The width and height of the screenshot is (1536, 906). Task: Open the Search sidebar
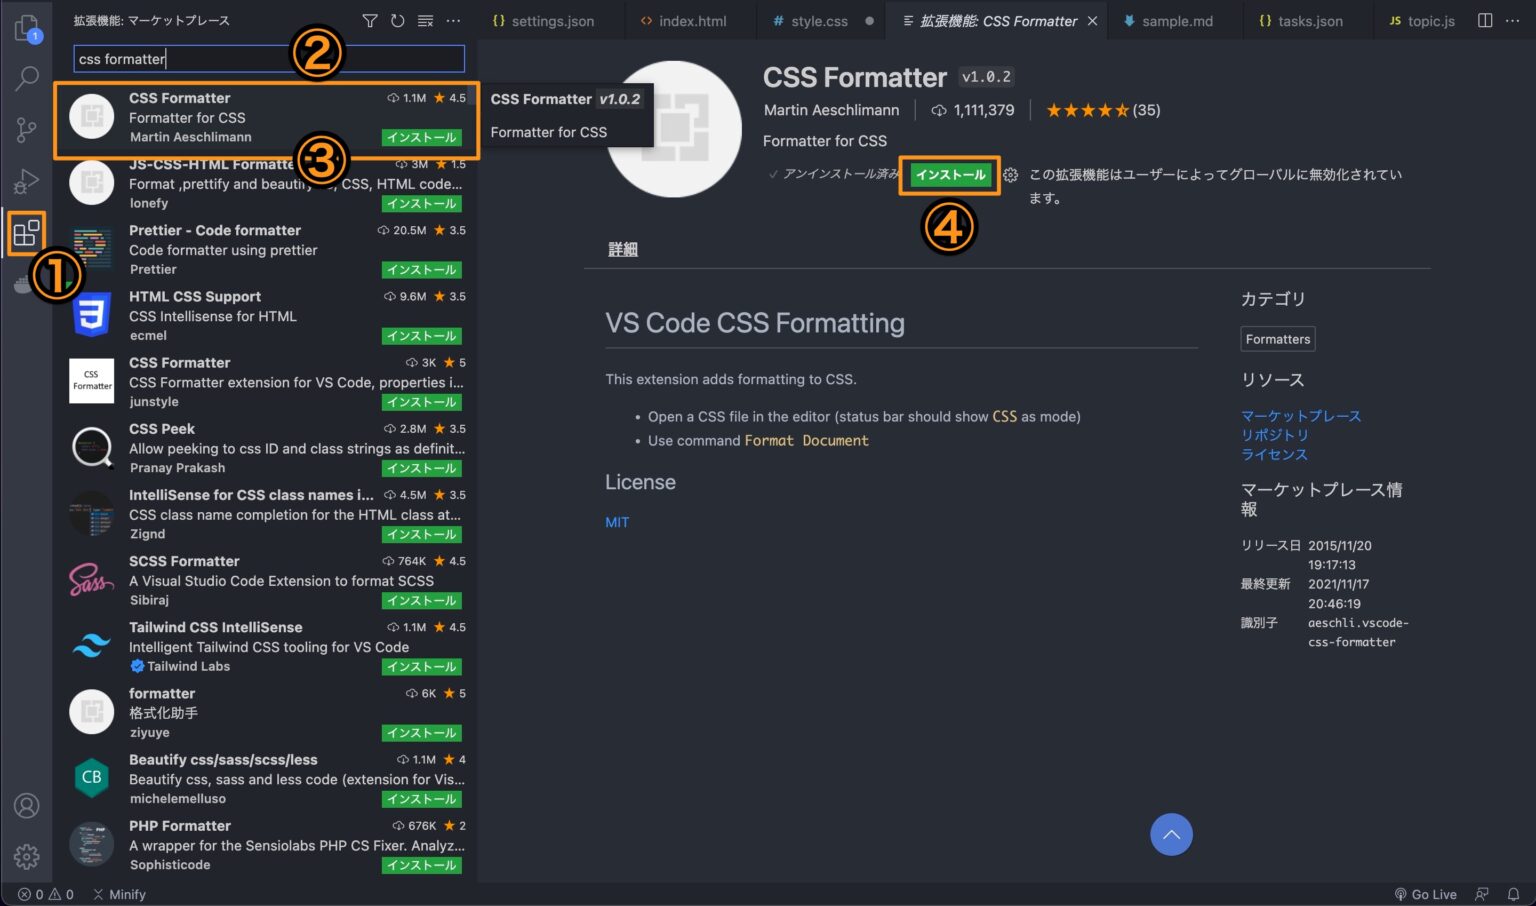pos(27,78)
